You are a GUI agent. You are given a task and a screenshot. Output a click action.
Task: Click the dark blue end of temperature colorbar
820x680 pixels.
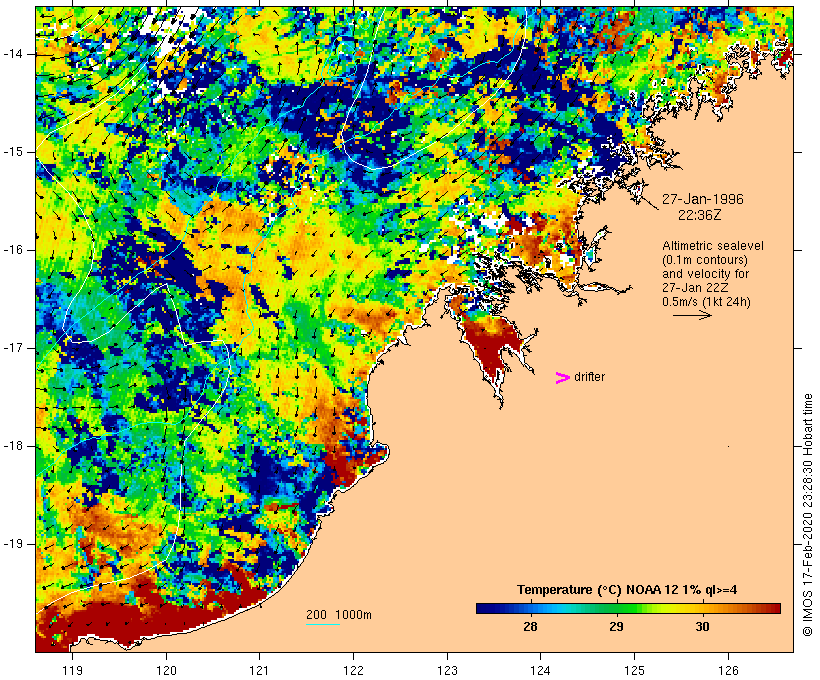point(484,608)
